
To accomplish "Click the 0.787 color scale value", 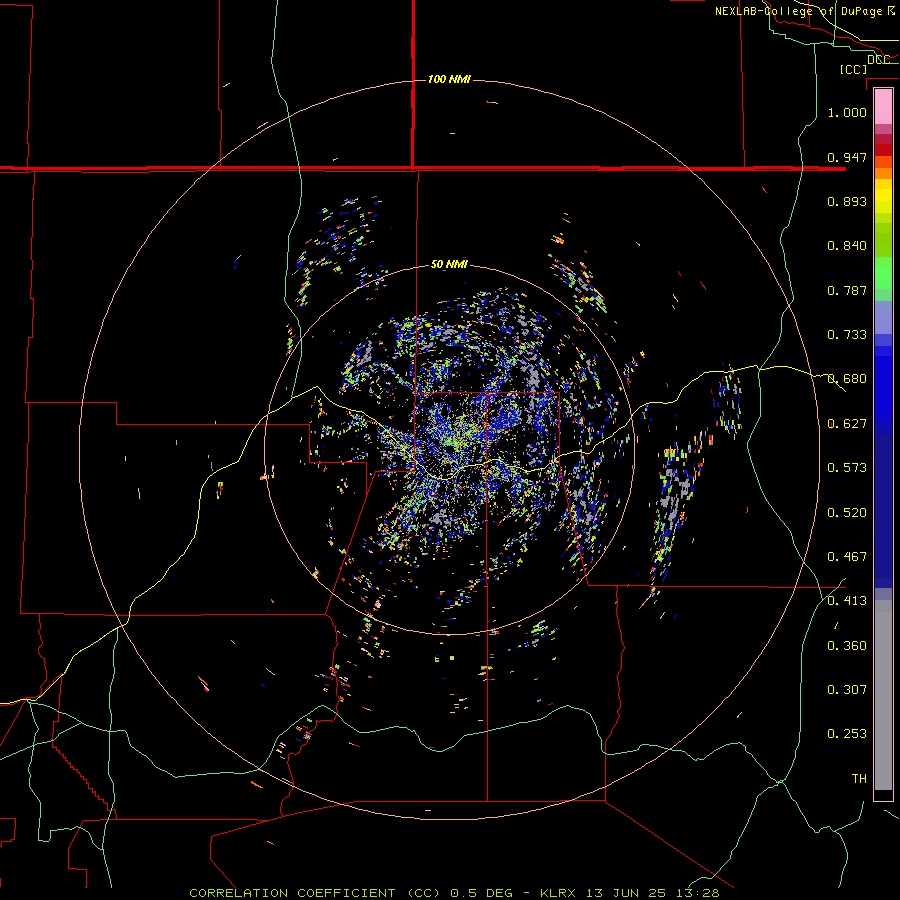I will [x=847, y=290].
